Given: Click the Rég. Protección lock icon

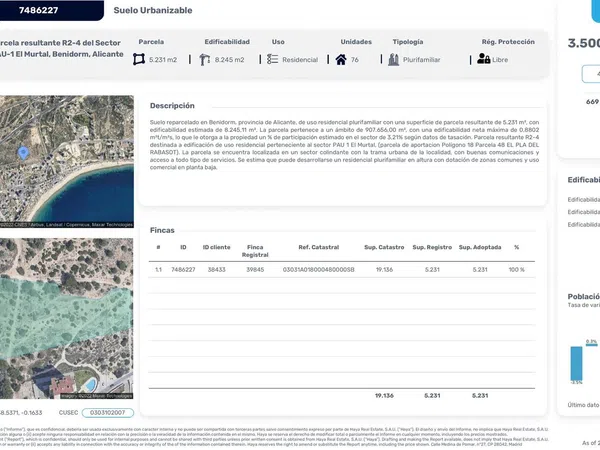Looking at the screenshot, I should [x=483, y=60].
